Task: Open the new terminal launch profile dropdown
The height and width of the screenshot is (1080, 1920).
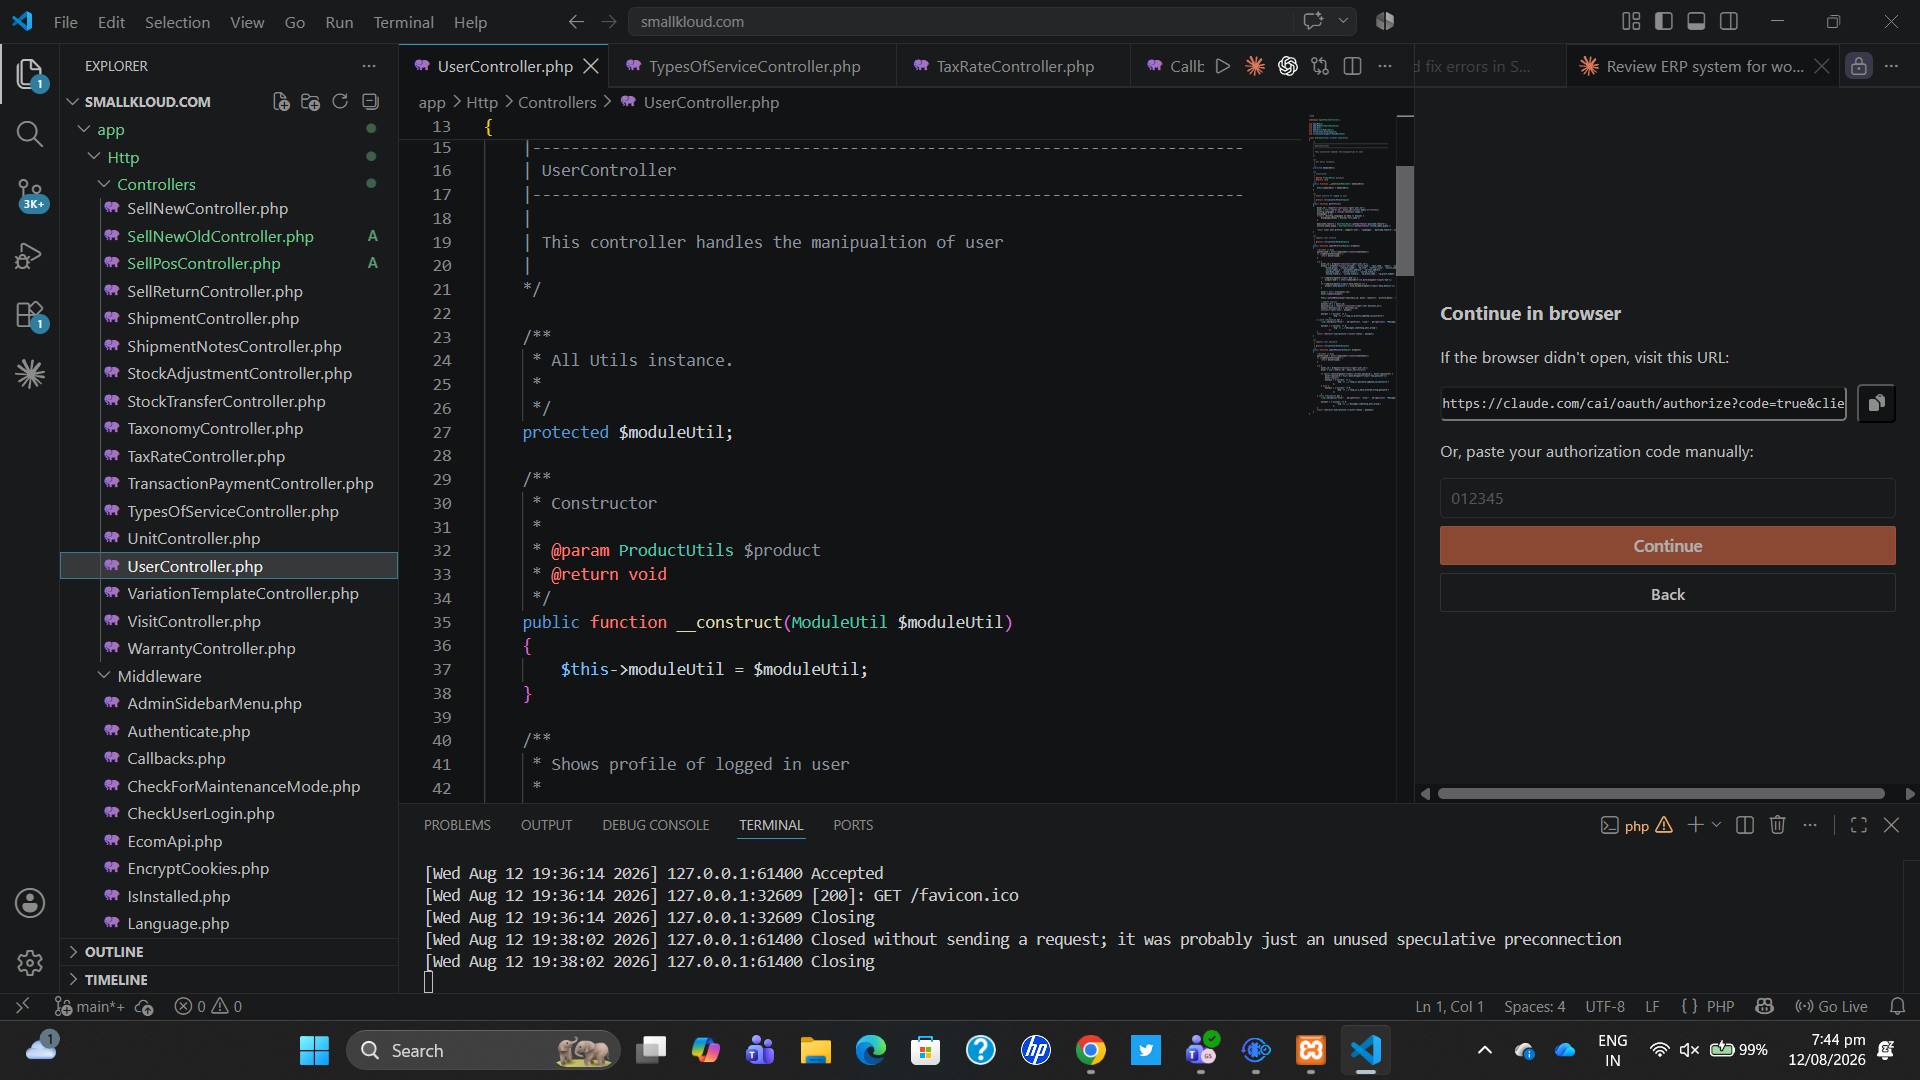Action: click(x=1716, y=825)
